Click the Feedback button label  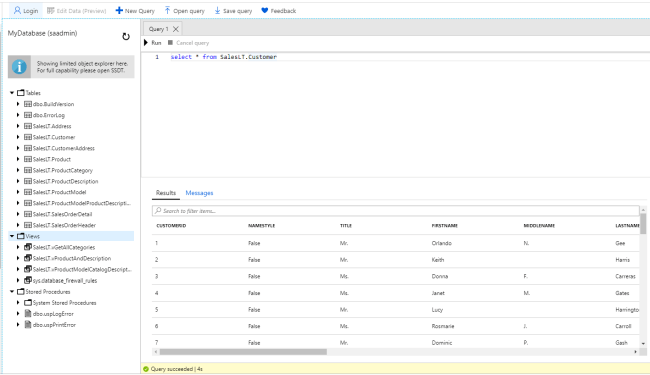pyautogui.click(x=284, y=11)
